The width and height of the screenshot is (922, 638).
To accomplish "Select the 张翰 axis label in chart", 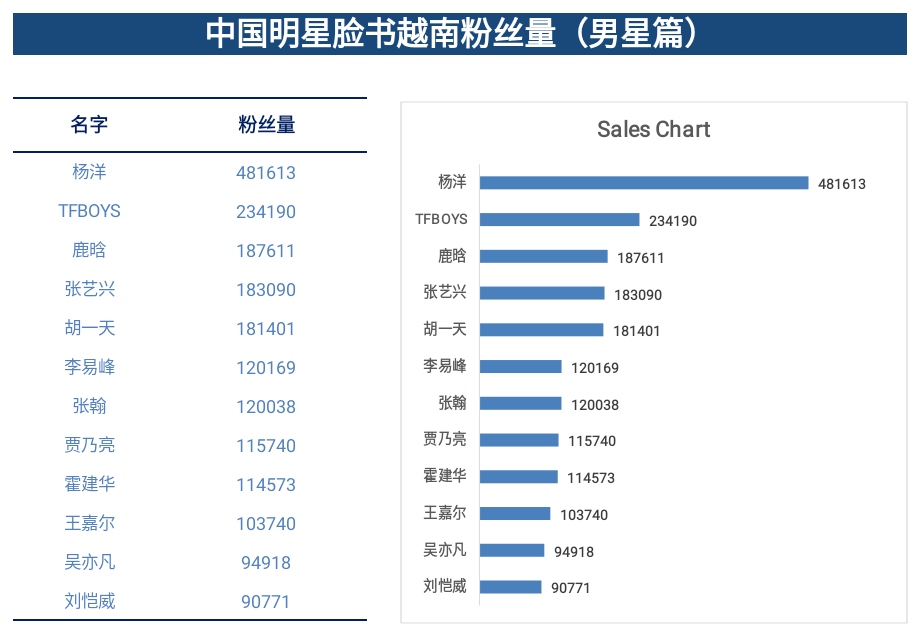I will pyautogui.click(x=452, y=404).
